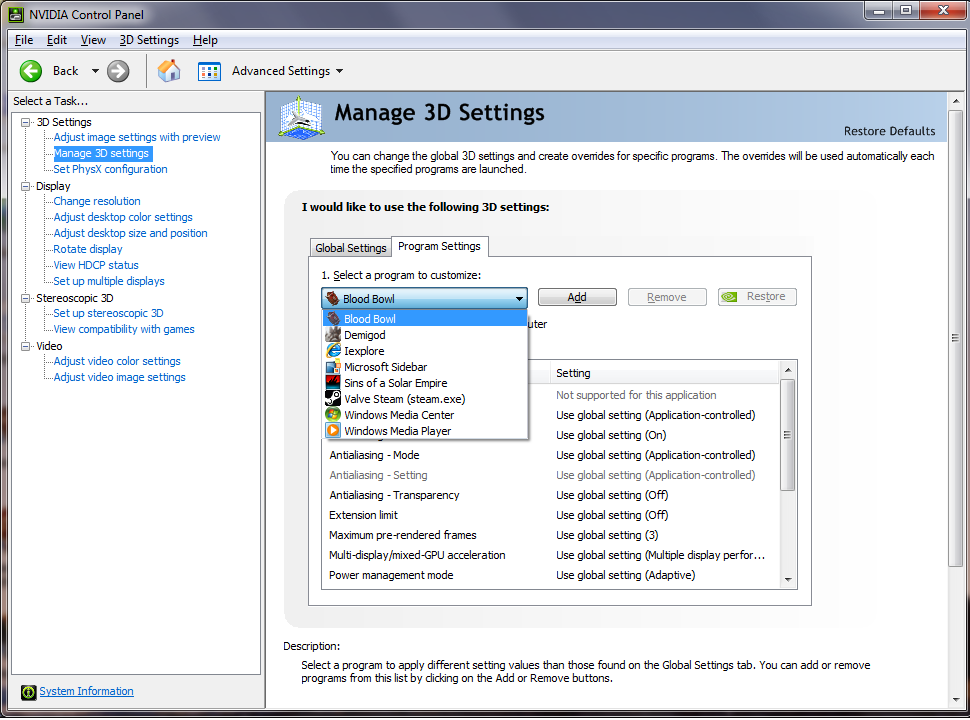Select Set PhysX configuration in task tree
This screenshot has width=970, height=720.
pyautogui.click(x=110, y=169)
